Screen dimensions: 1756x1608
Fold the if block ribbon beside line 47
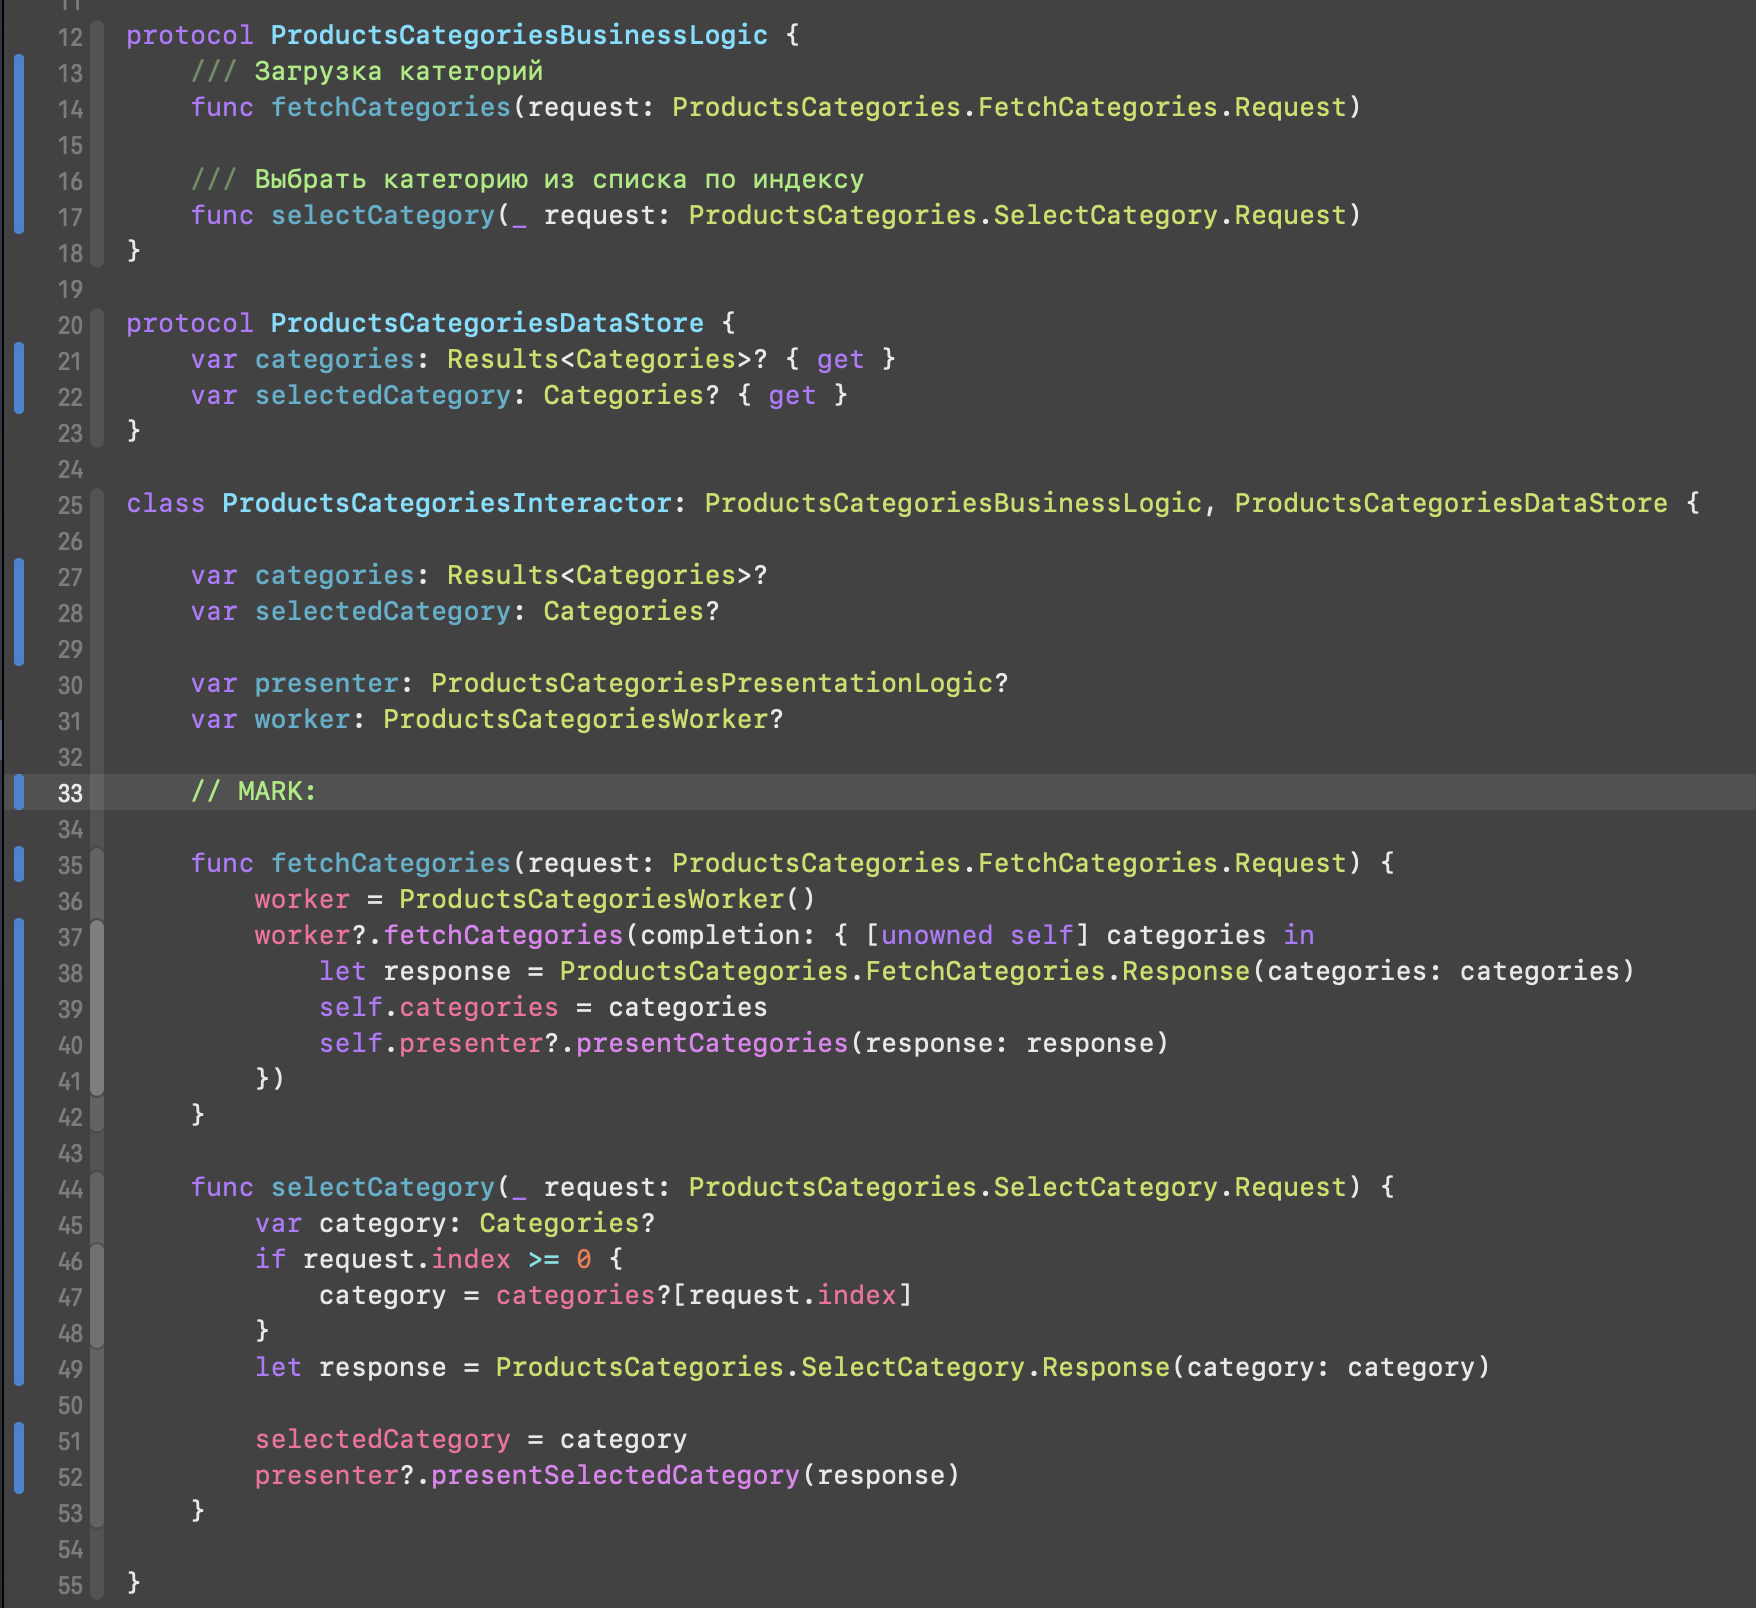[97, 1296]
